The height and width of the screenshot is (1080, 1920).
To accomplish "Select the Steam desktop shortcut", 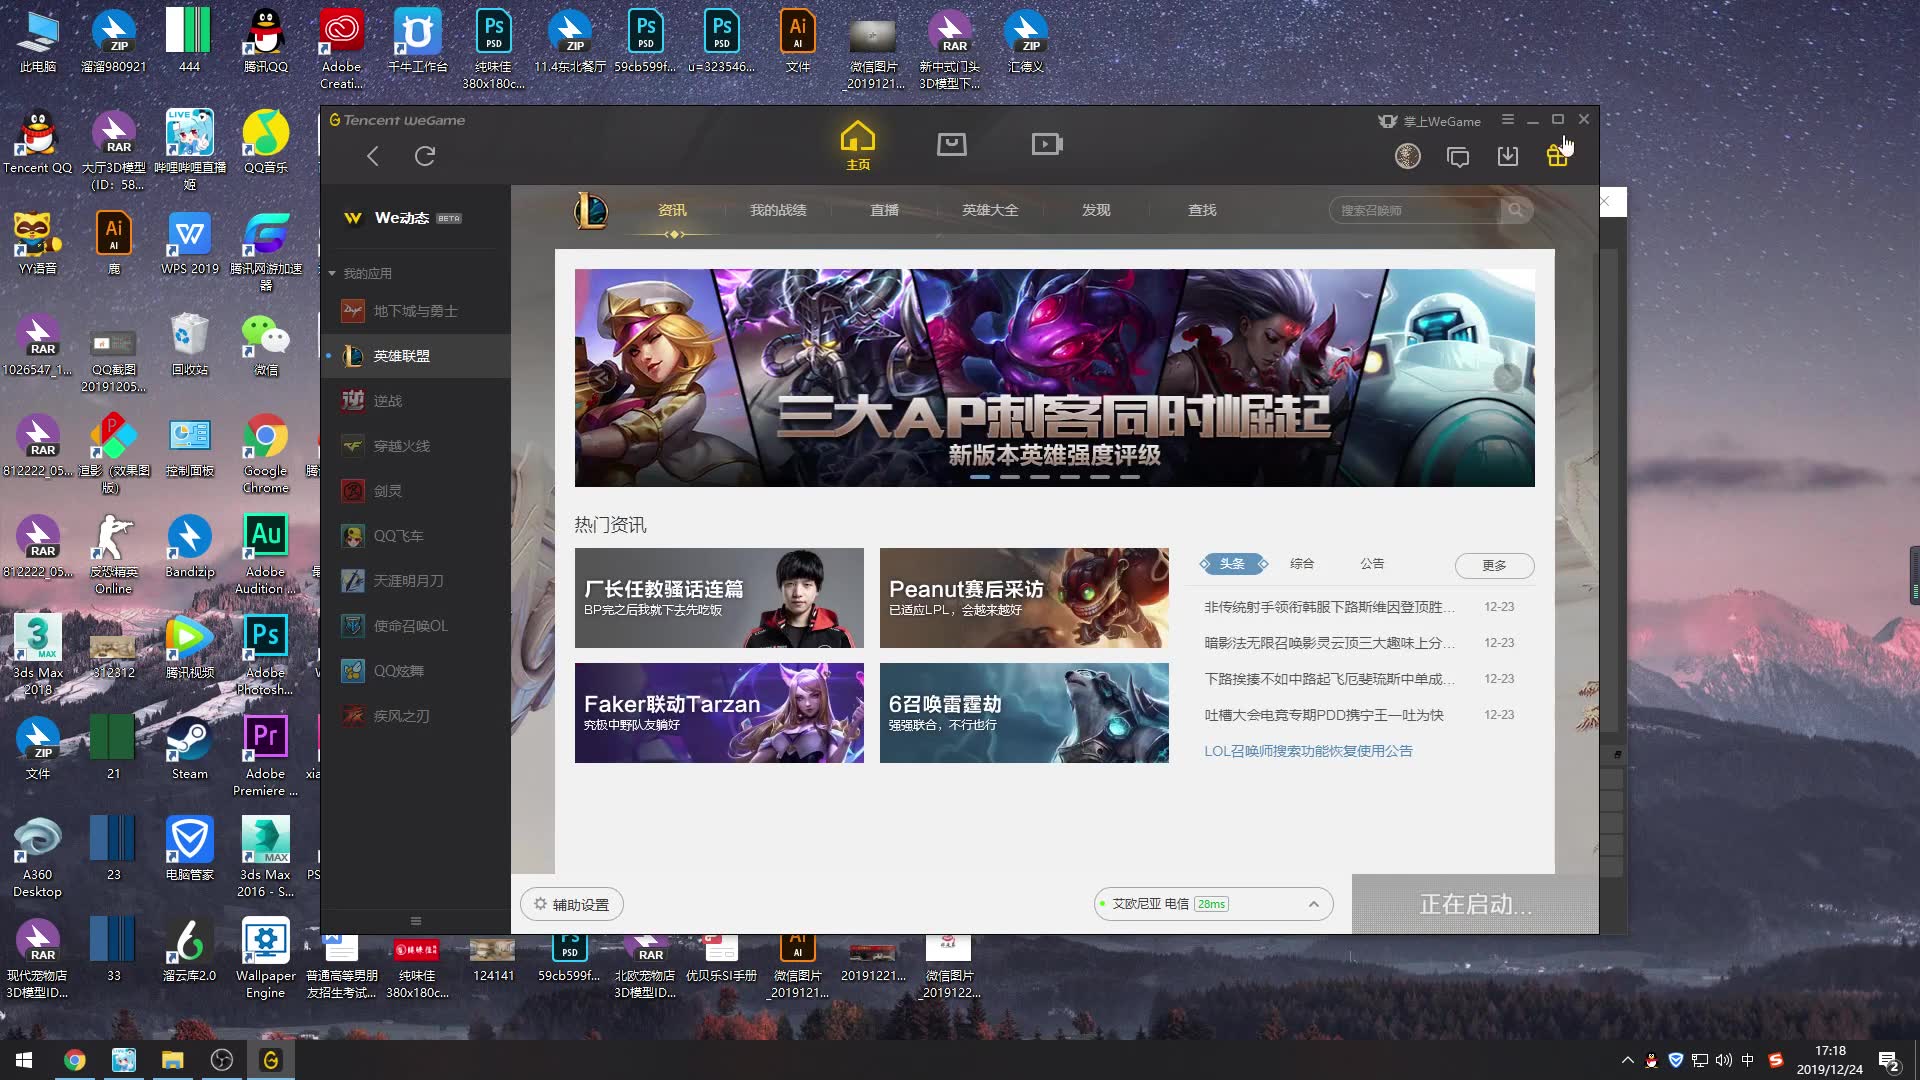I will pyautogui.click(x=189, y=748).
